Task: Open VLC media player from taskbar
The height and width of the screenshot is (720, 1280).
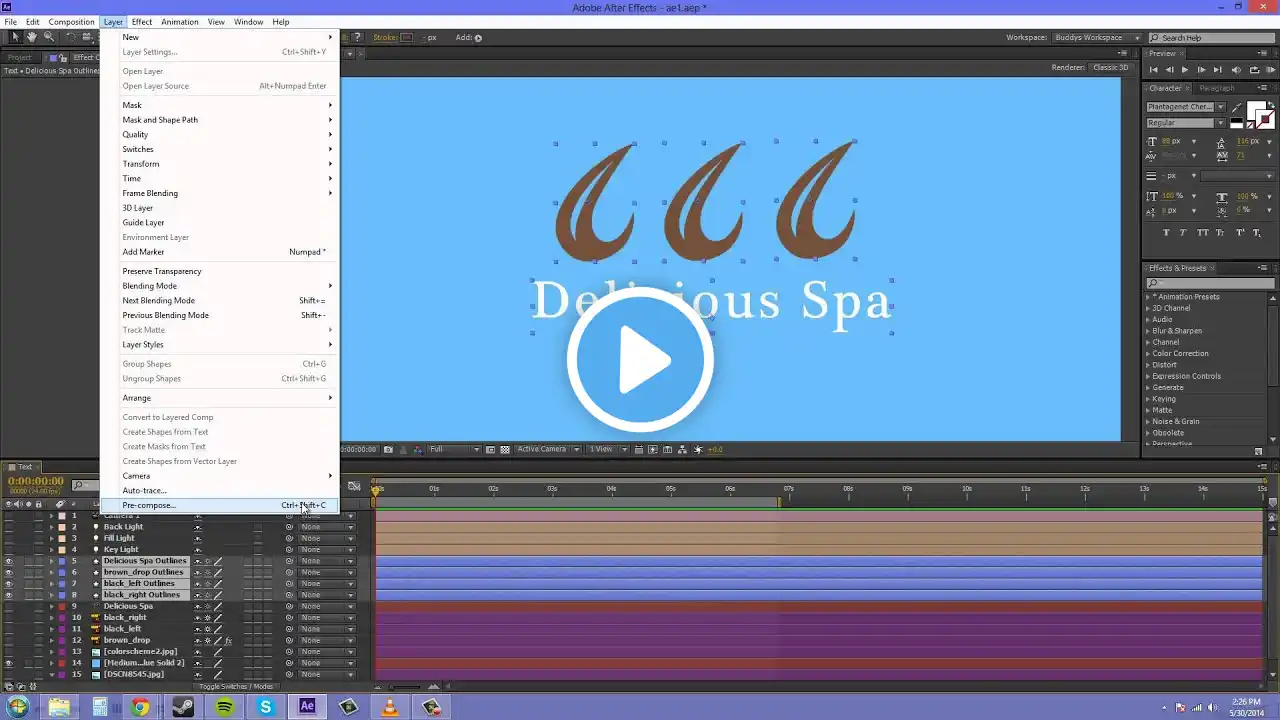Action: (x=390, y=707)
